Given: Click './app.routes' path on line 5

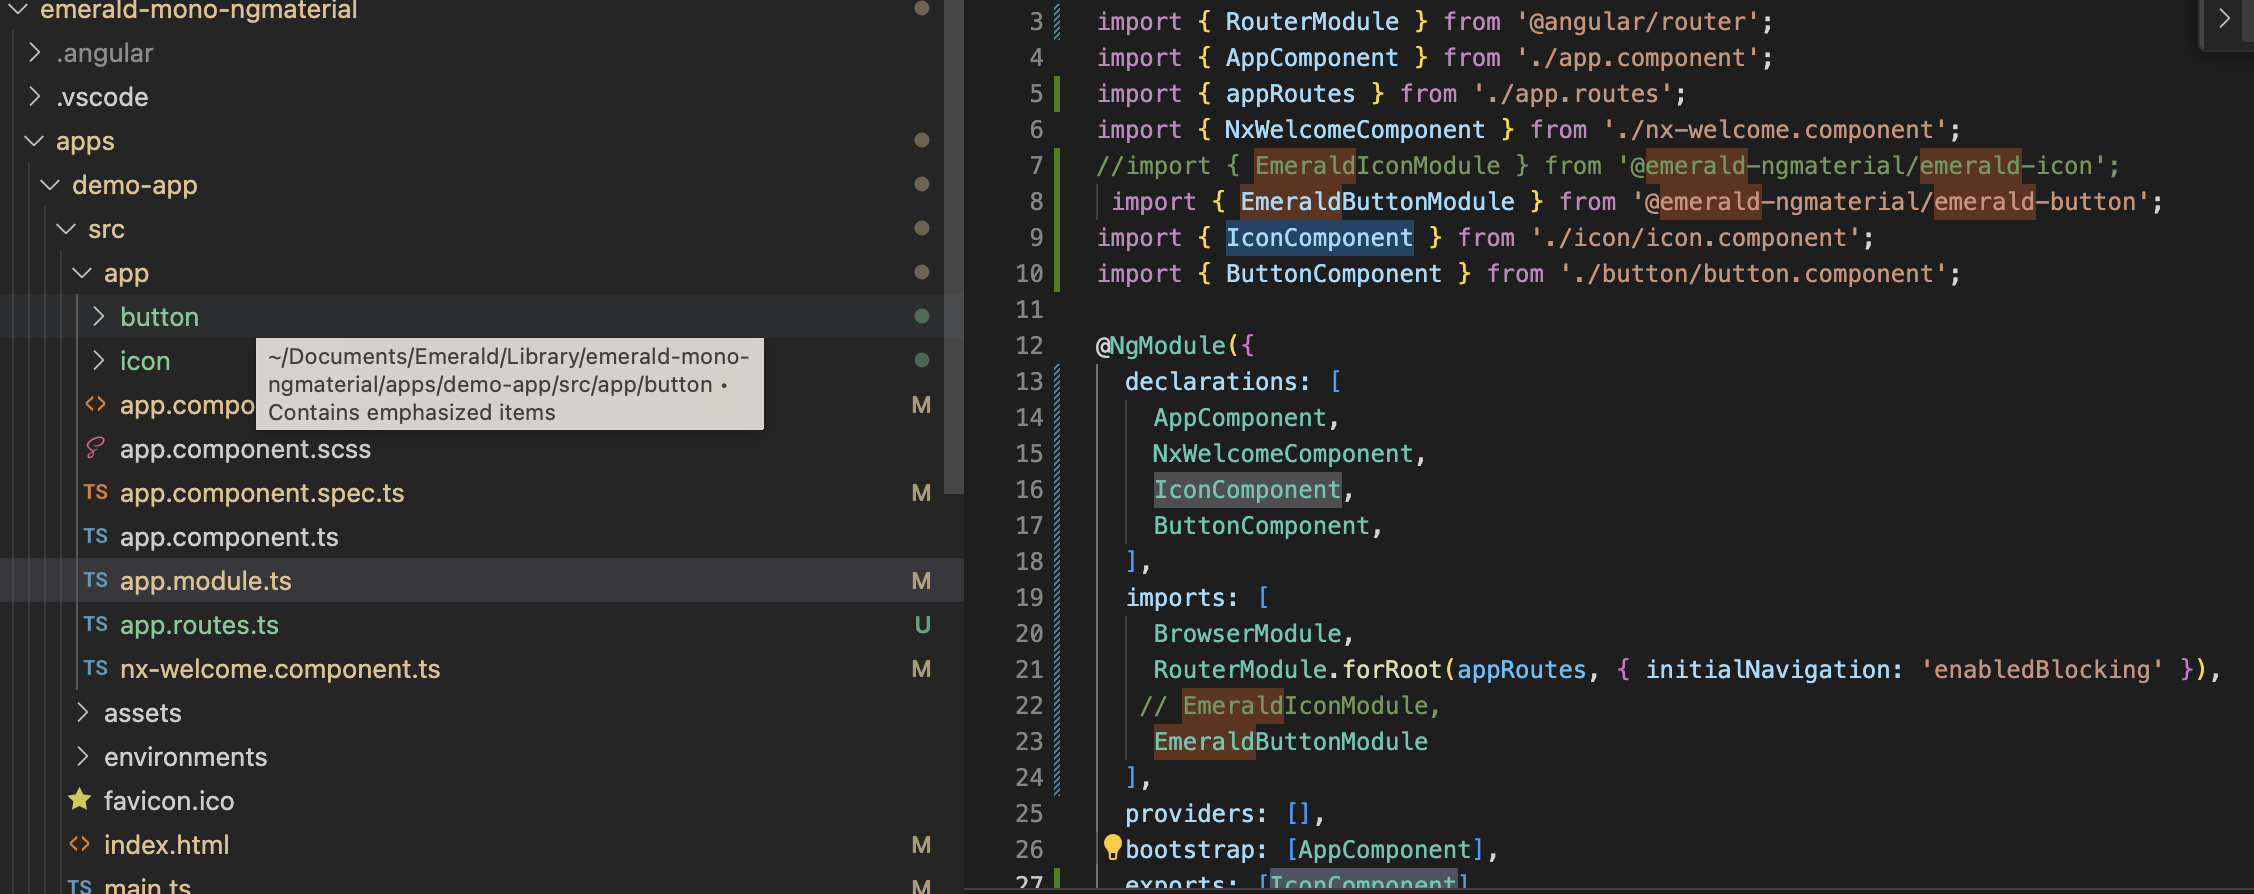Looking at the screenshot, I should click(x=1573, y=94).
